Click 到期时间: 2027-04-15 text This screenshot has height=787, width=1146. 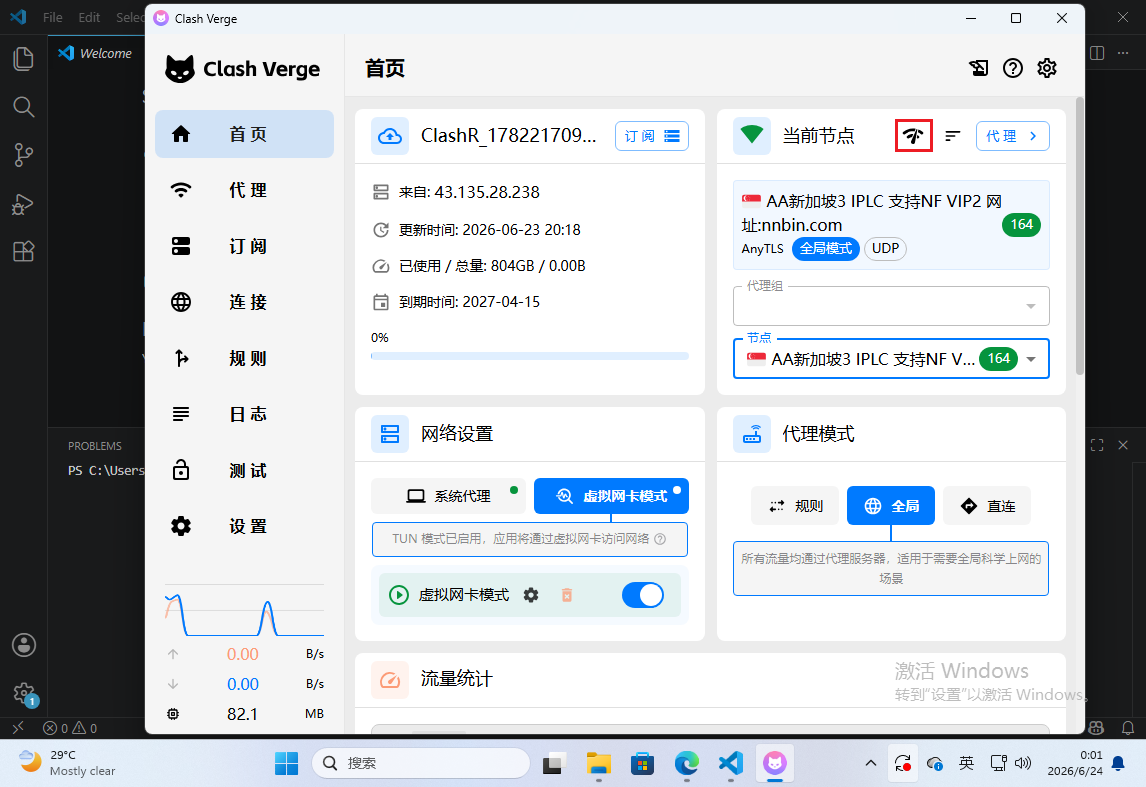pos(468,302)
